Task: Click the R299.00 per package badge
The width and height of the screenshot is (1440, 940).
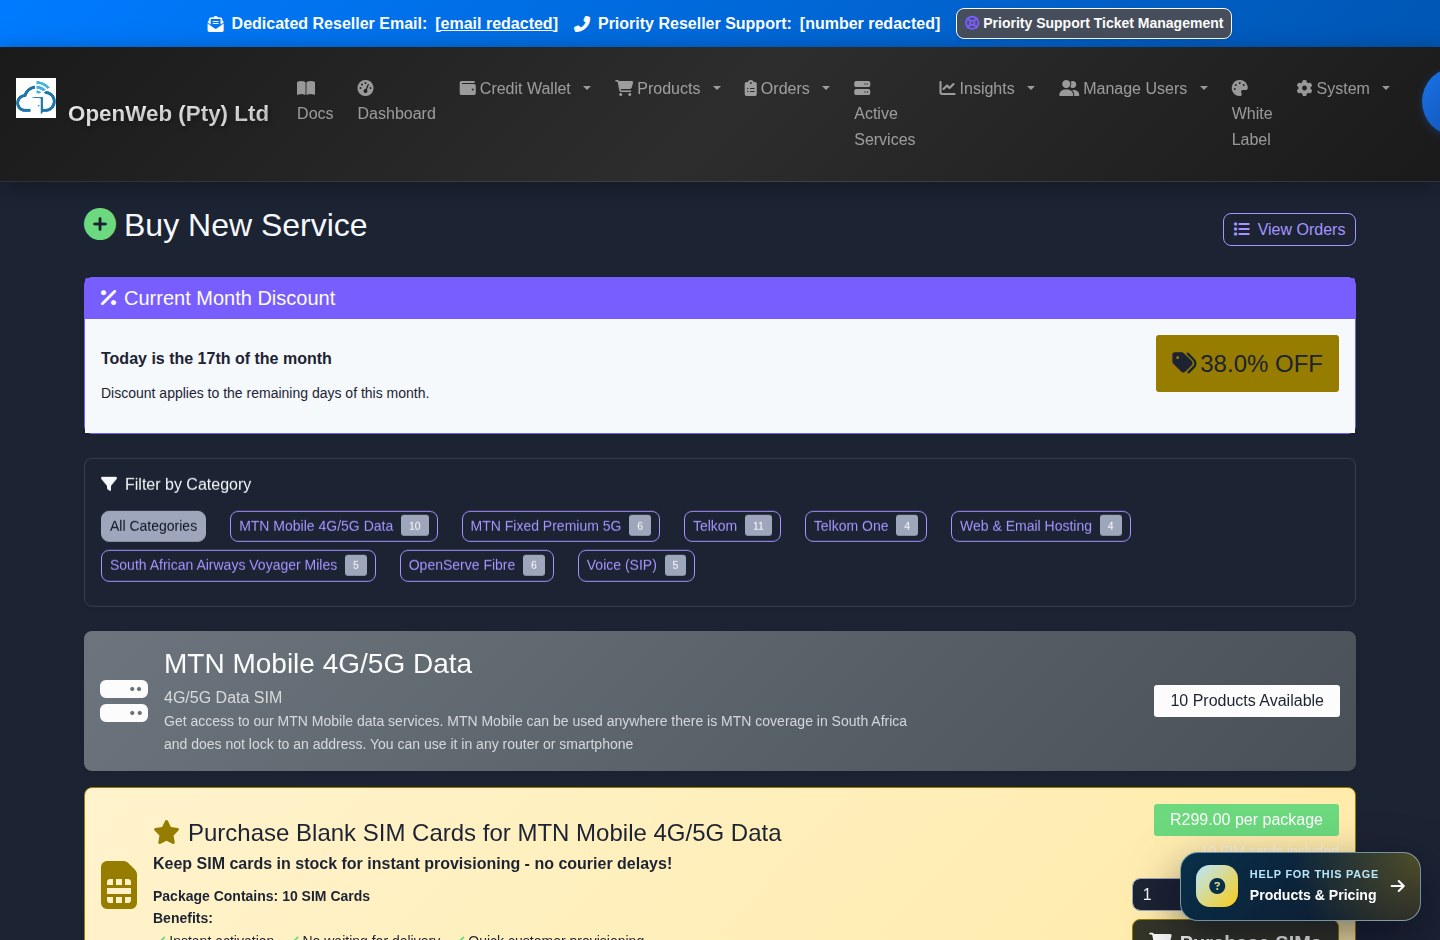Action: pos(1246,820)
